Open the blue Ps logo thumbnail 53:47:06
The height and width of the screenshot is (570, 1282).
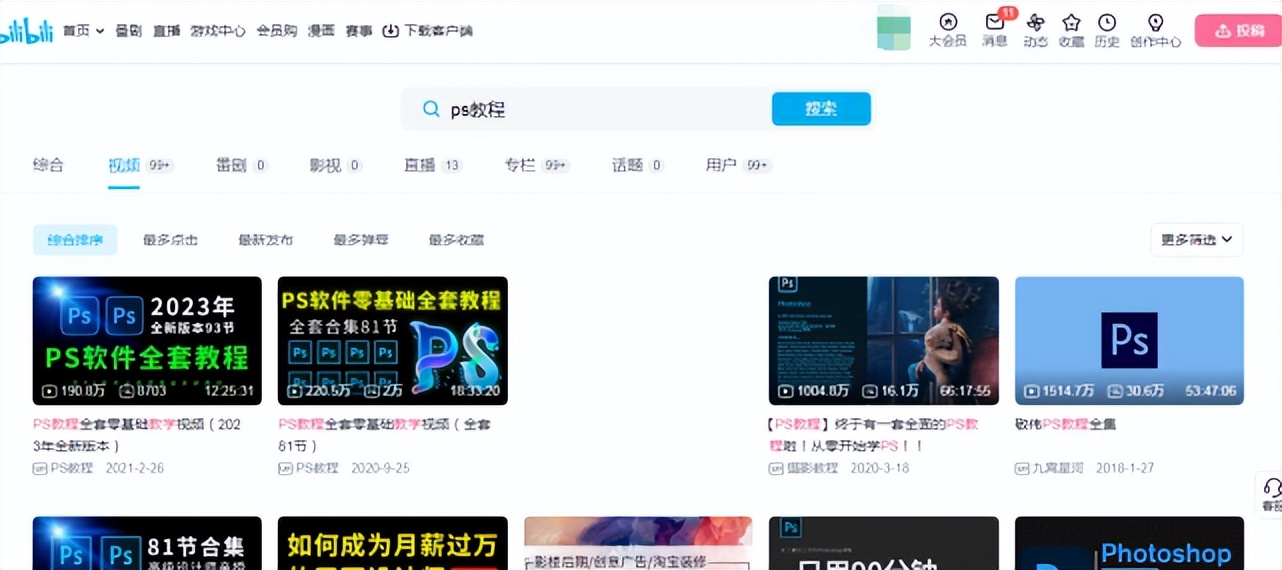coord(1129,341)
